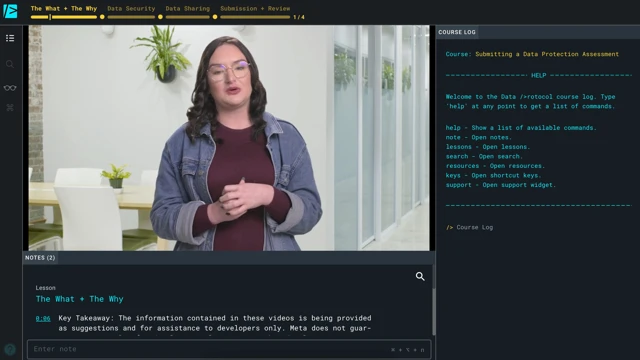Click the Data Protocol logo icon
640x360 pixels.
tap(10, 11)
